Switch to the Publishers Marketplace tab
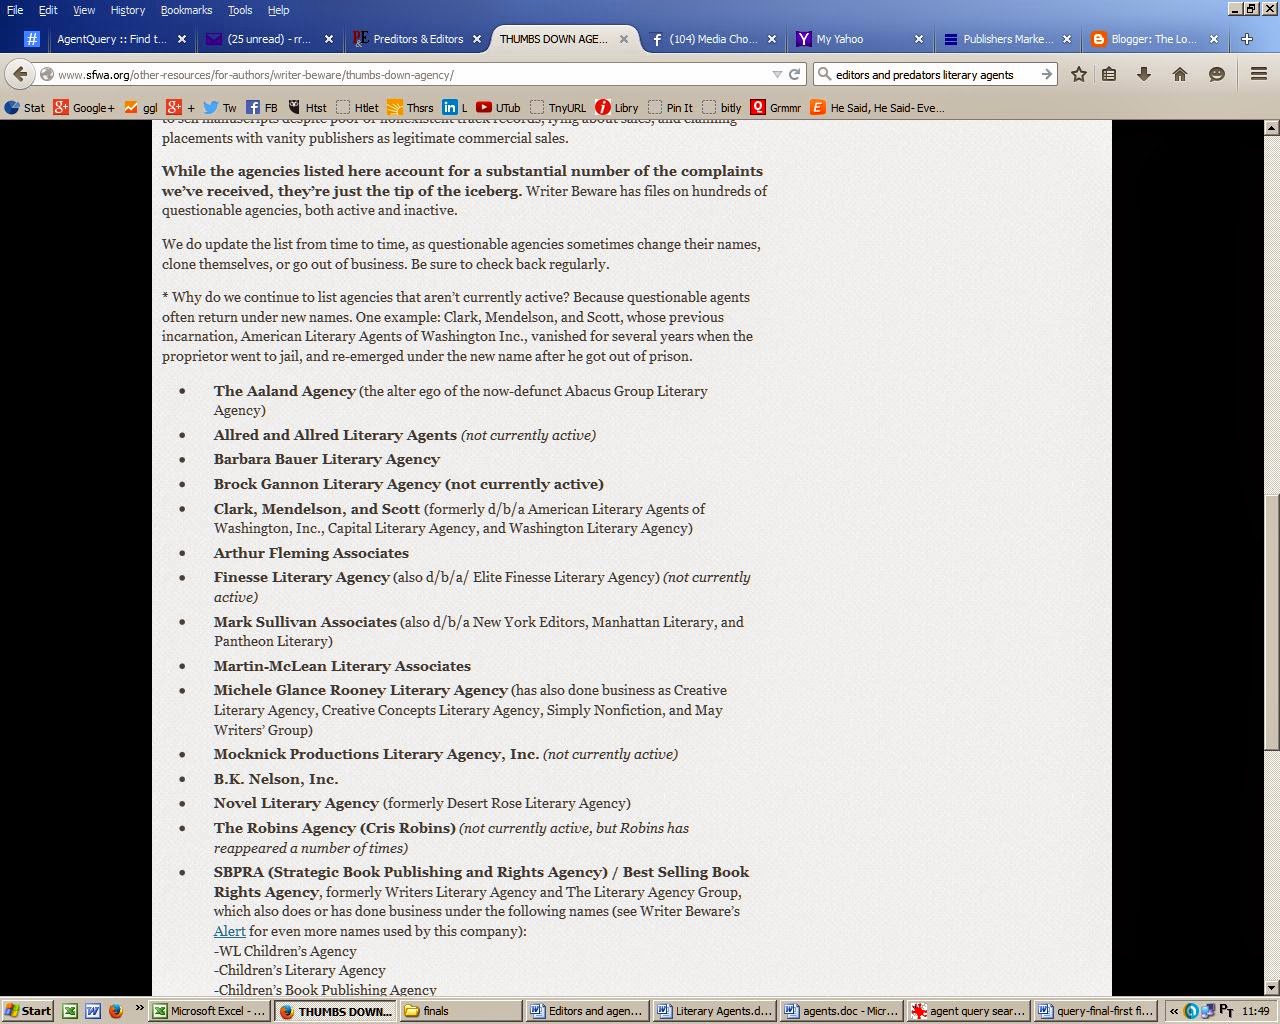1280x1024 pixels. pyautogui.click(x=1008, y=39)
